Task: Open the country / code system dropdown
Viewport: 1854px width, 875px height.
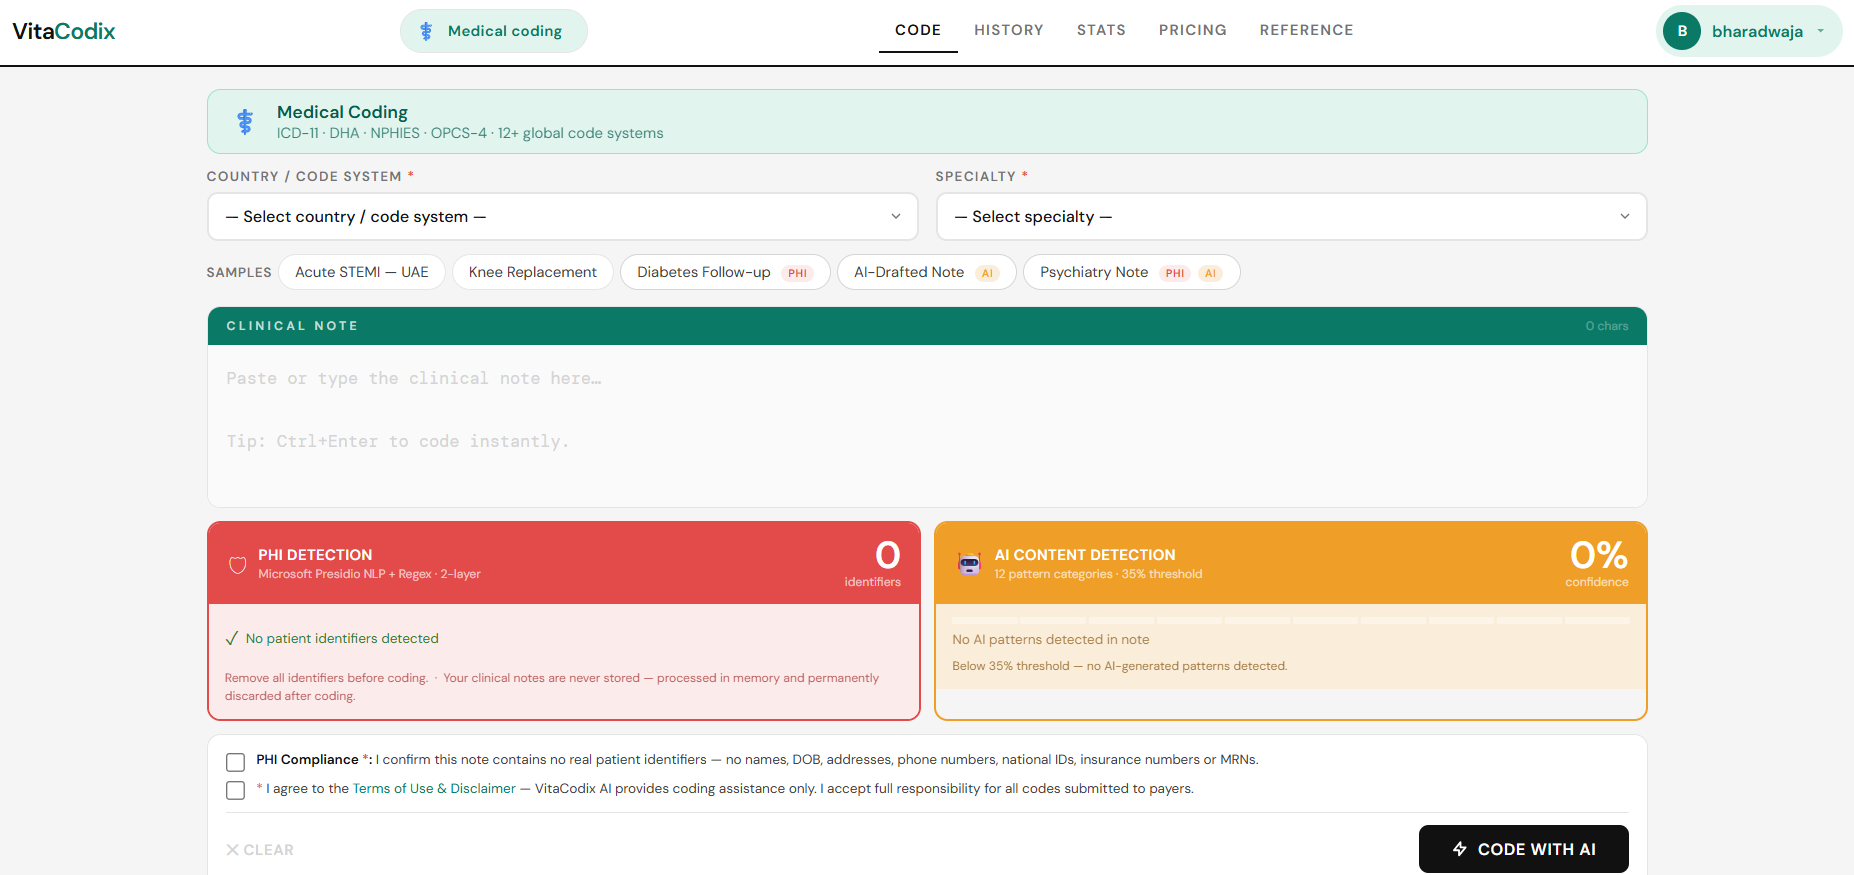Action: pyautogui.click(x=563, y=217)
